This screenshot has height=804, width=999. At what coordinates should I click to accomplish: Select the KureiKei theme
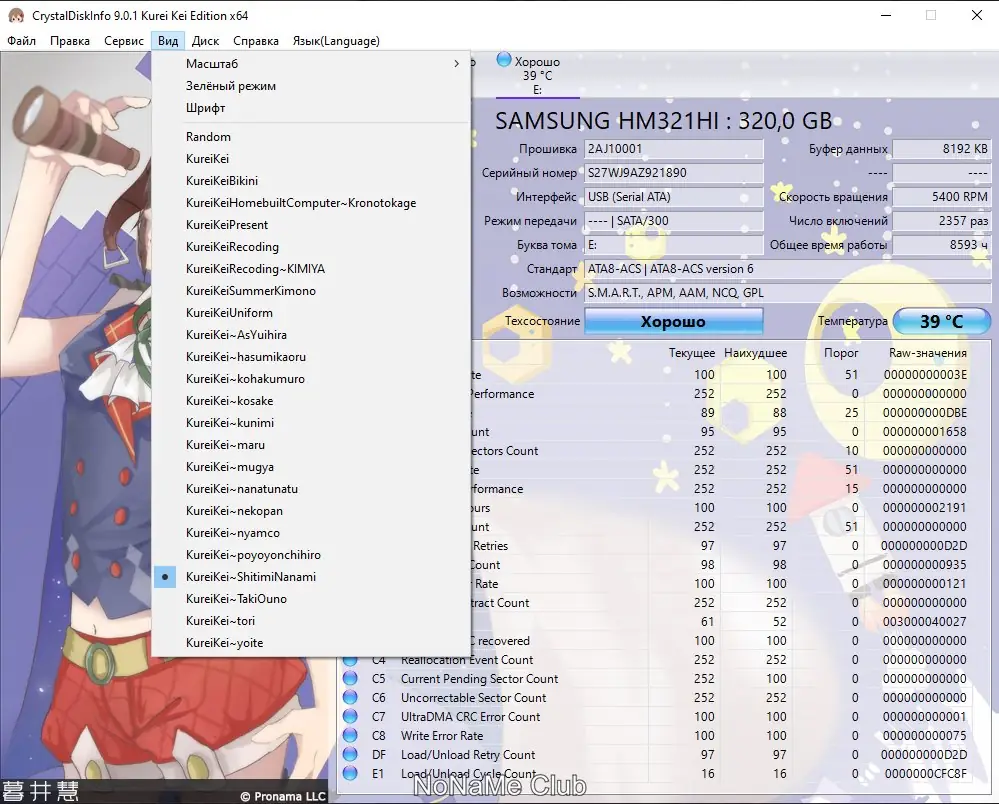pos(311,159)
